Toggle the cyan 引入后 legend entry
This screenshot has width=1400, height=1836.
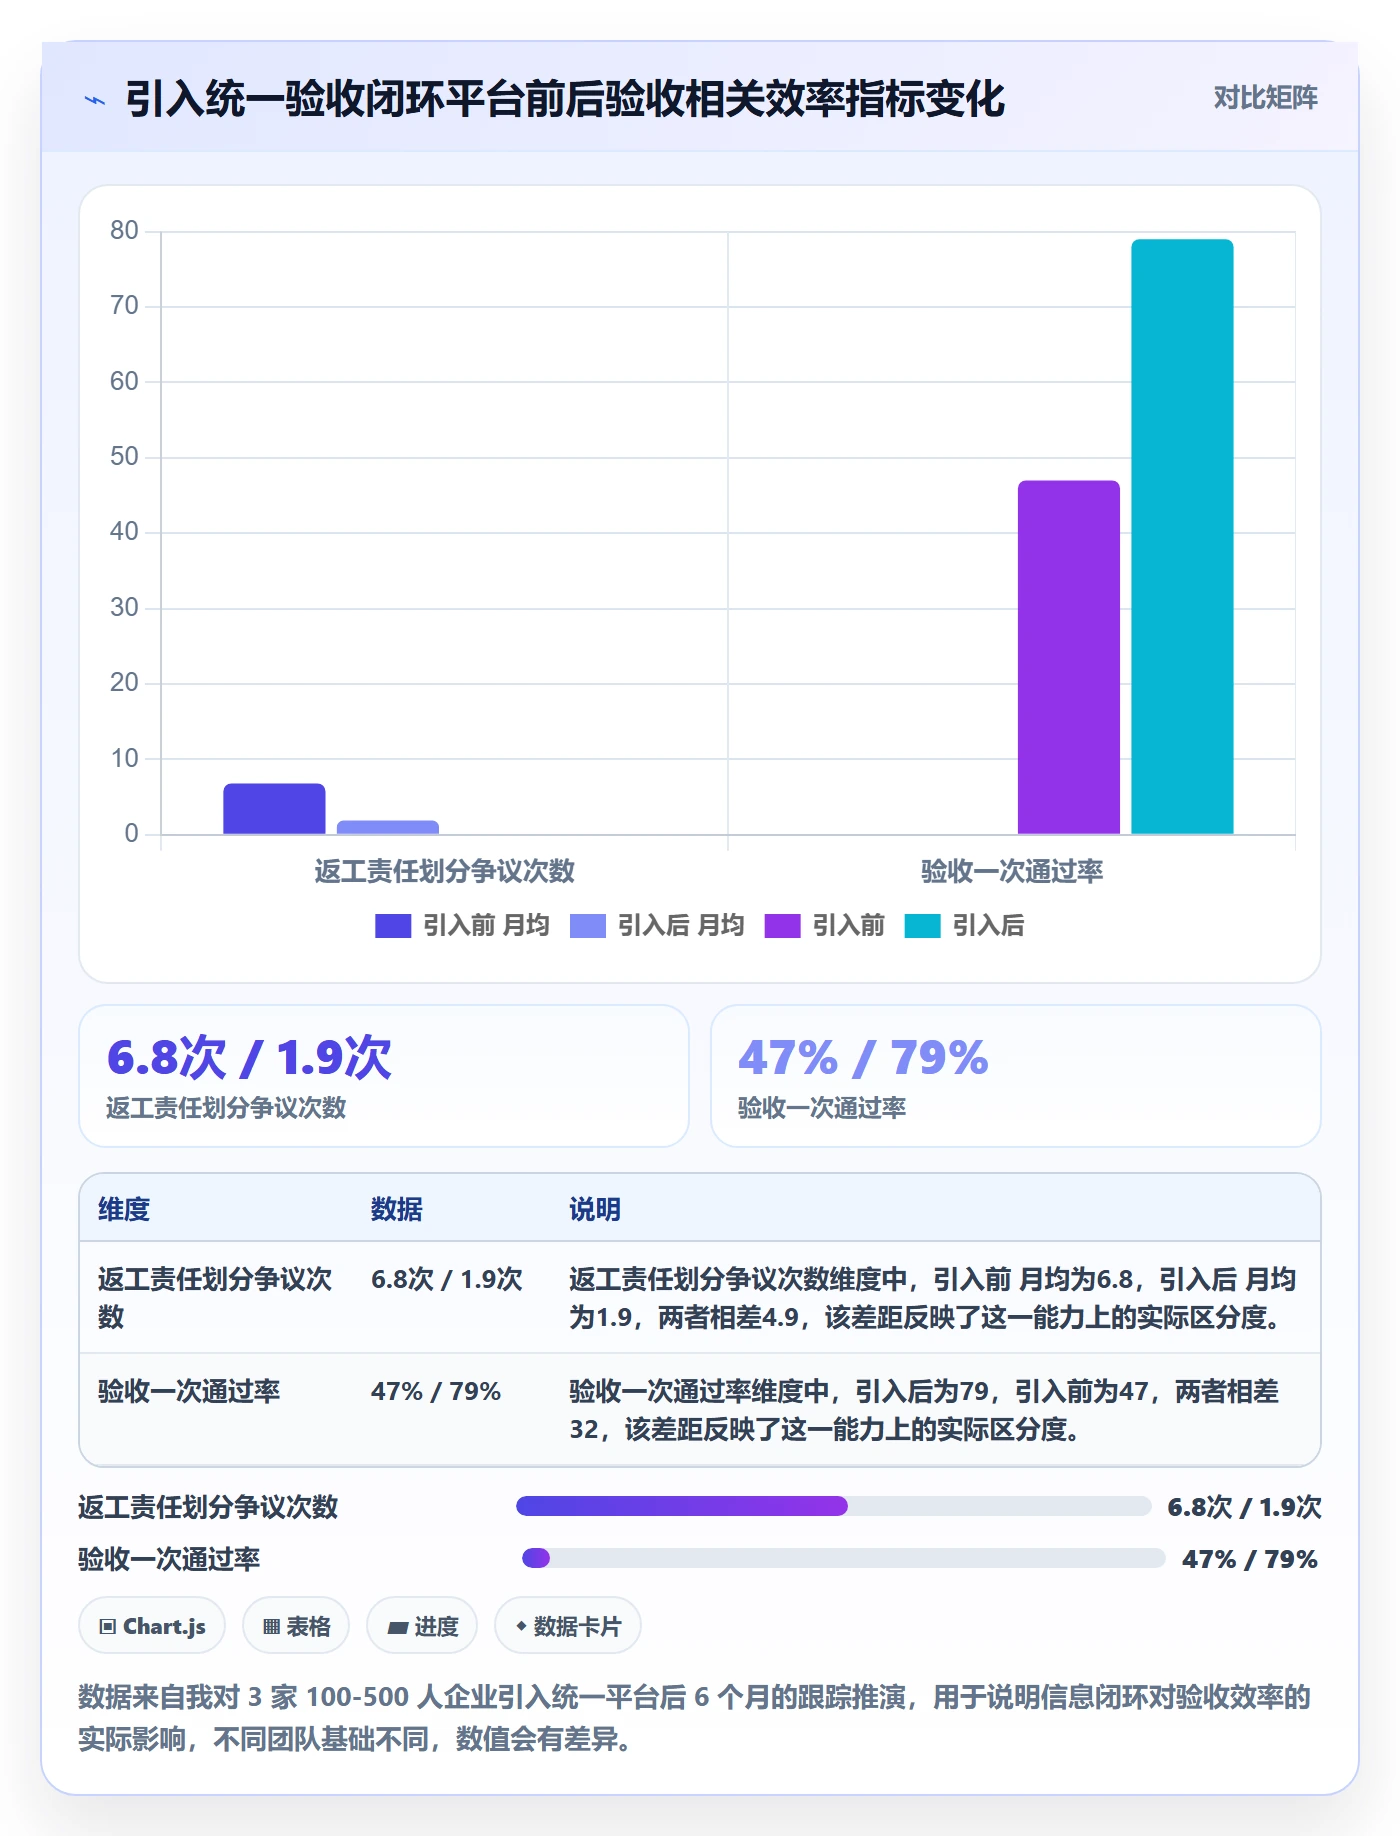(964, 926)
